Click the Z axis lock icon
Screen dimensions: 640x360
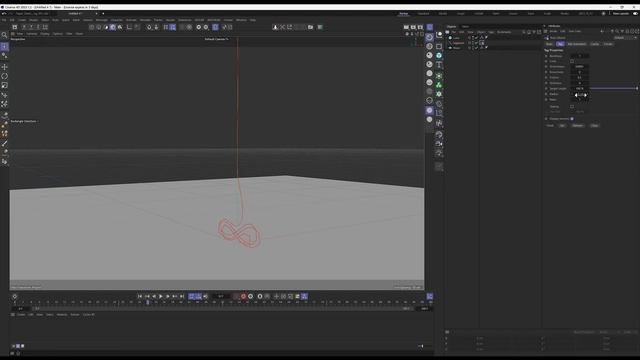coord(38,27)
